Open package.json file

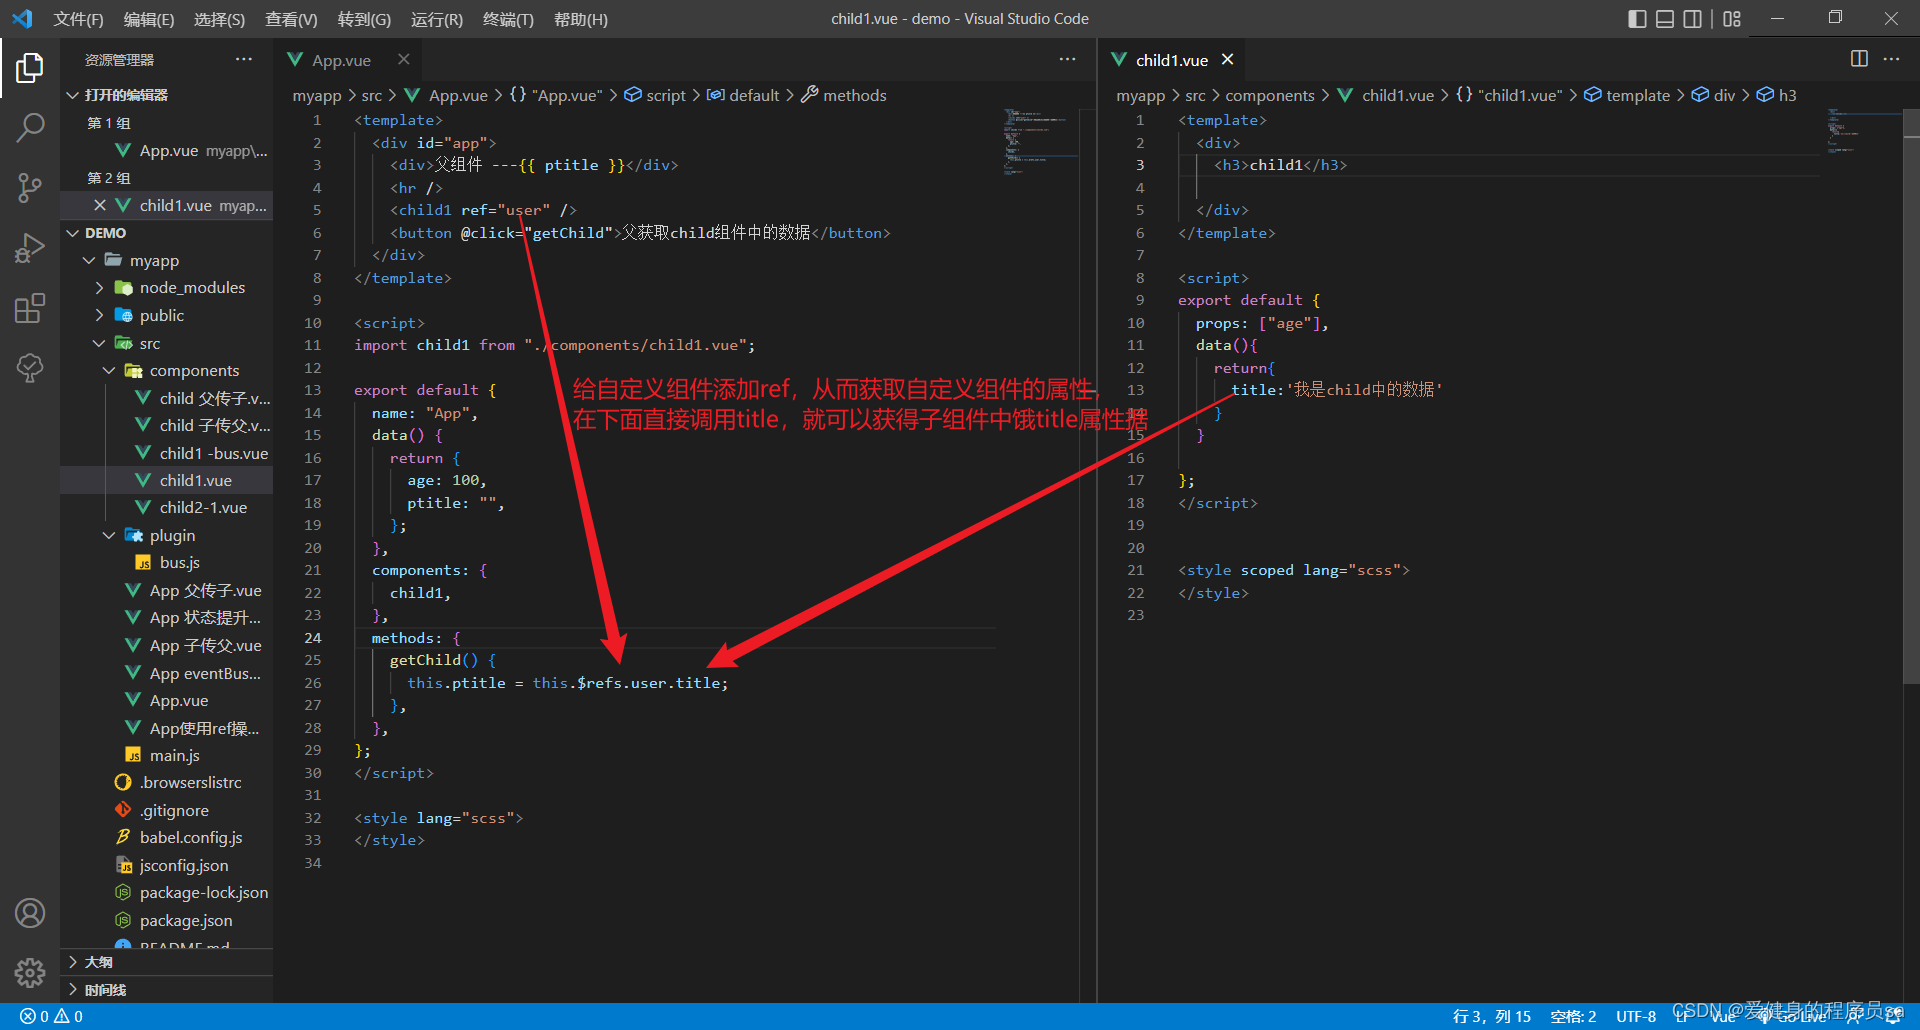166,921
